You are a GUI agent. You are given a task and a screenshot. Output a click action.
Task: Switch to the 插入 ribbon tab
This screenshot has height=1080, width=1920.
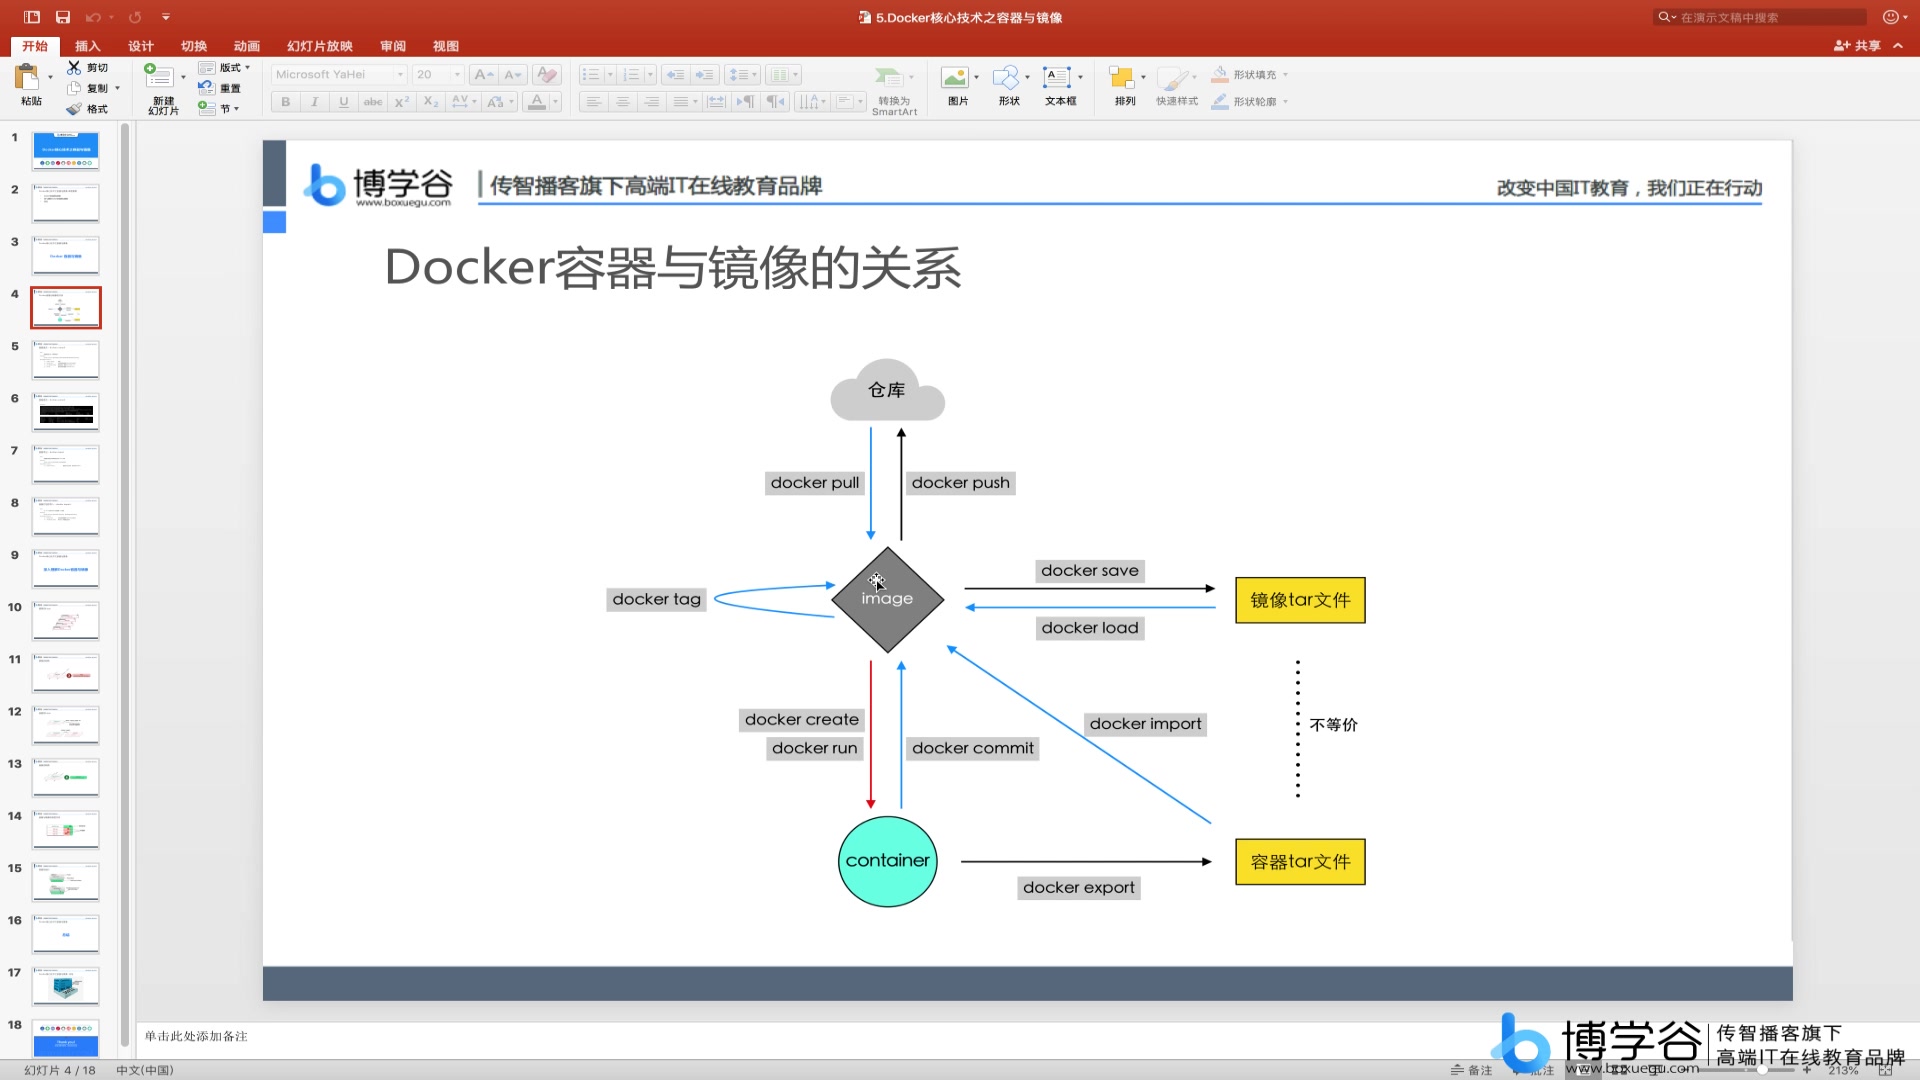point(88,46)
